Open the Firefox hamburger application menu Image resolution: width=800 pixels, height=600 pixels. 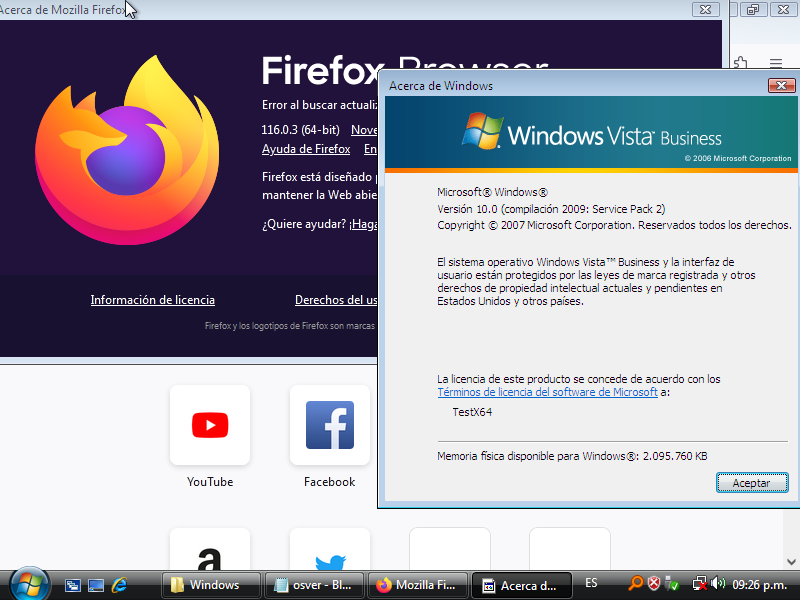[x=776, y=64]
